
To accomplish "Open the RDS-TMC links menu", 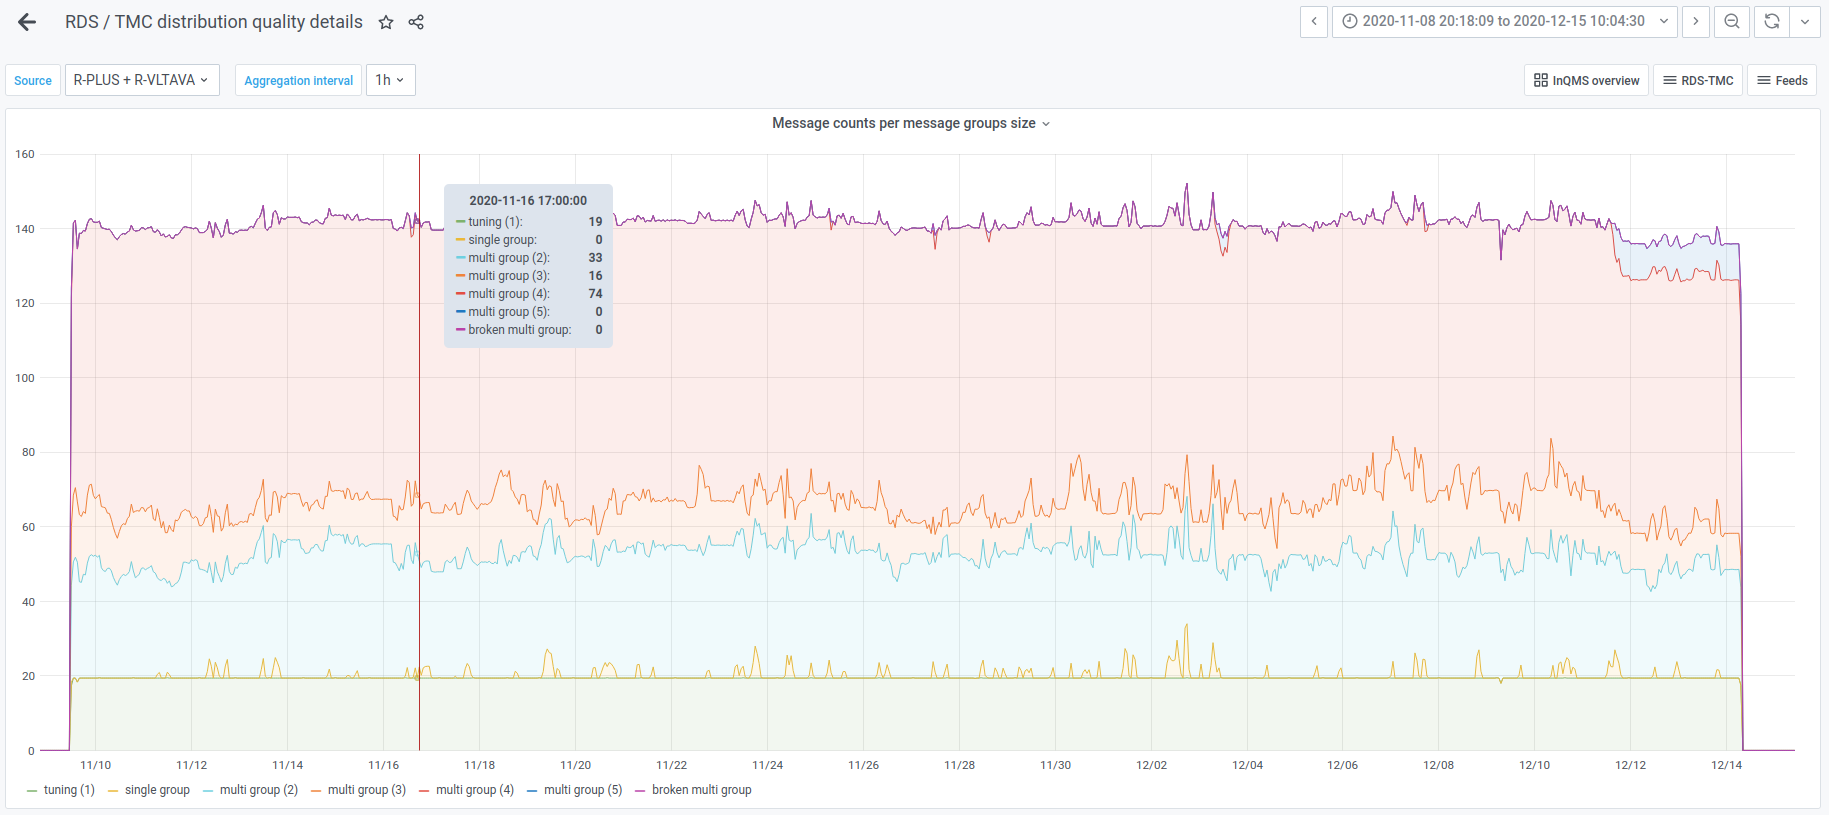I will [1698, 80].
